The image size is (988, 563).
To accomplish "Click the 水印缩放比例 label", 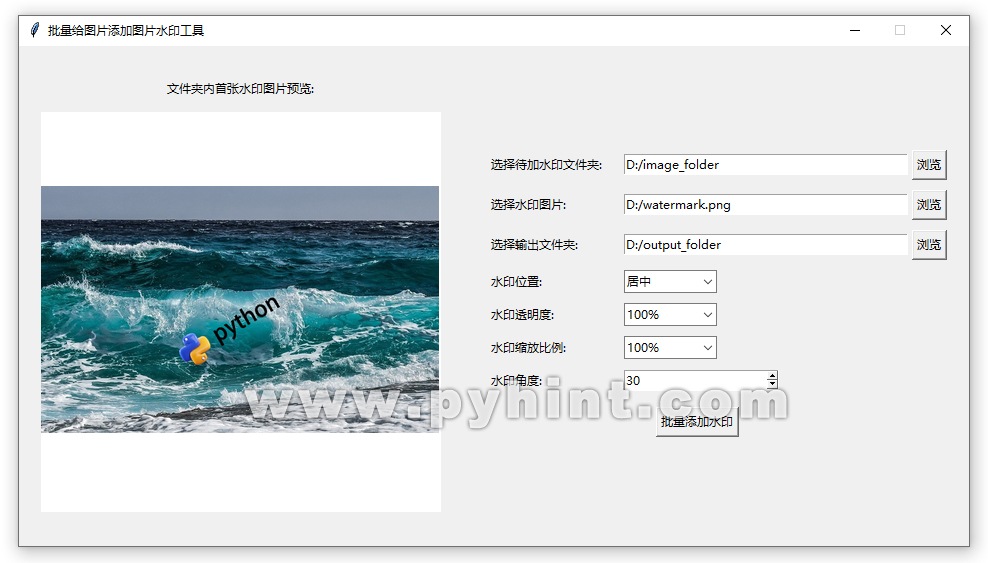I will tap(528, 348).
